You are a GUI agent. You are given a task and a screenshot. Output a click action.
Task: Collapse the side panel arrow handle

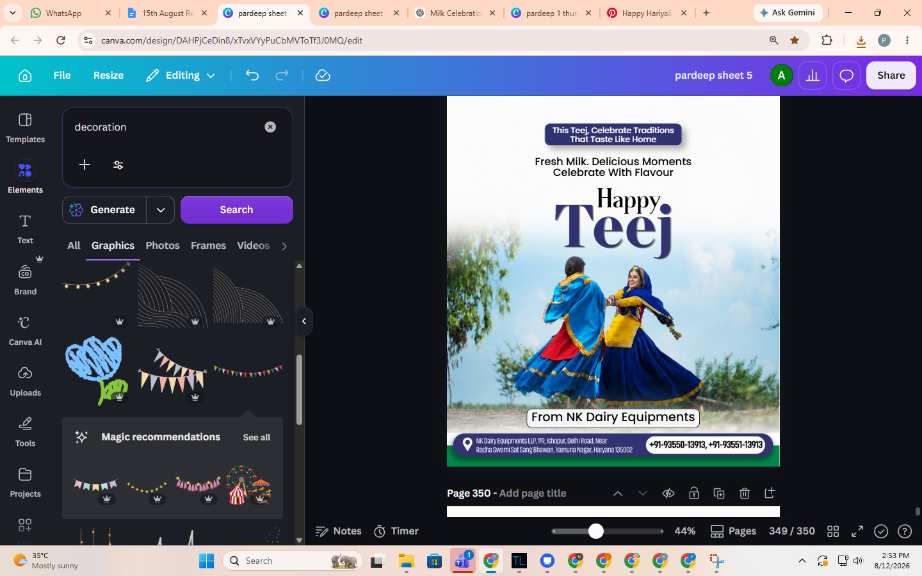click(x=304, y=321)
